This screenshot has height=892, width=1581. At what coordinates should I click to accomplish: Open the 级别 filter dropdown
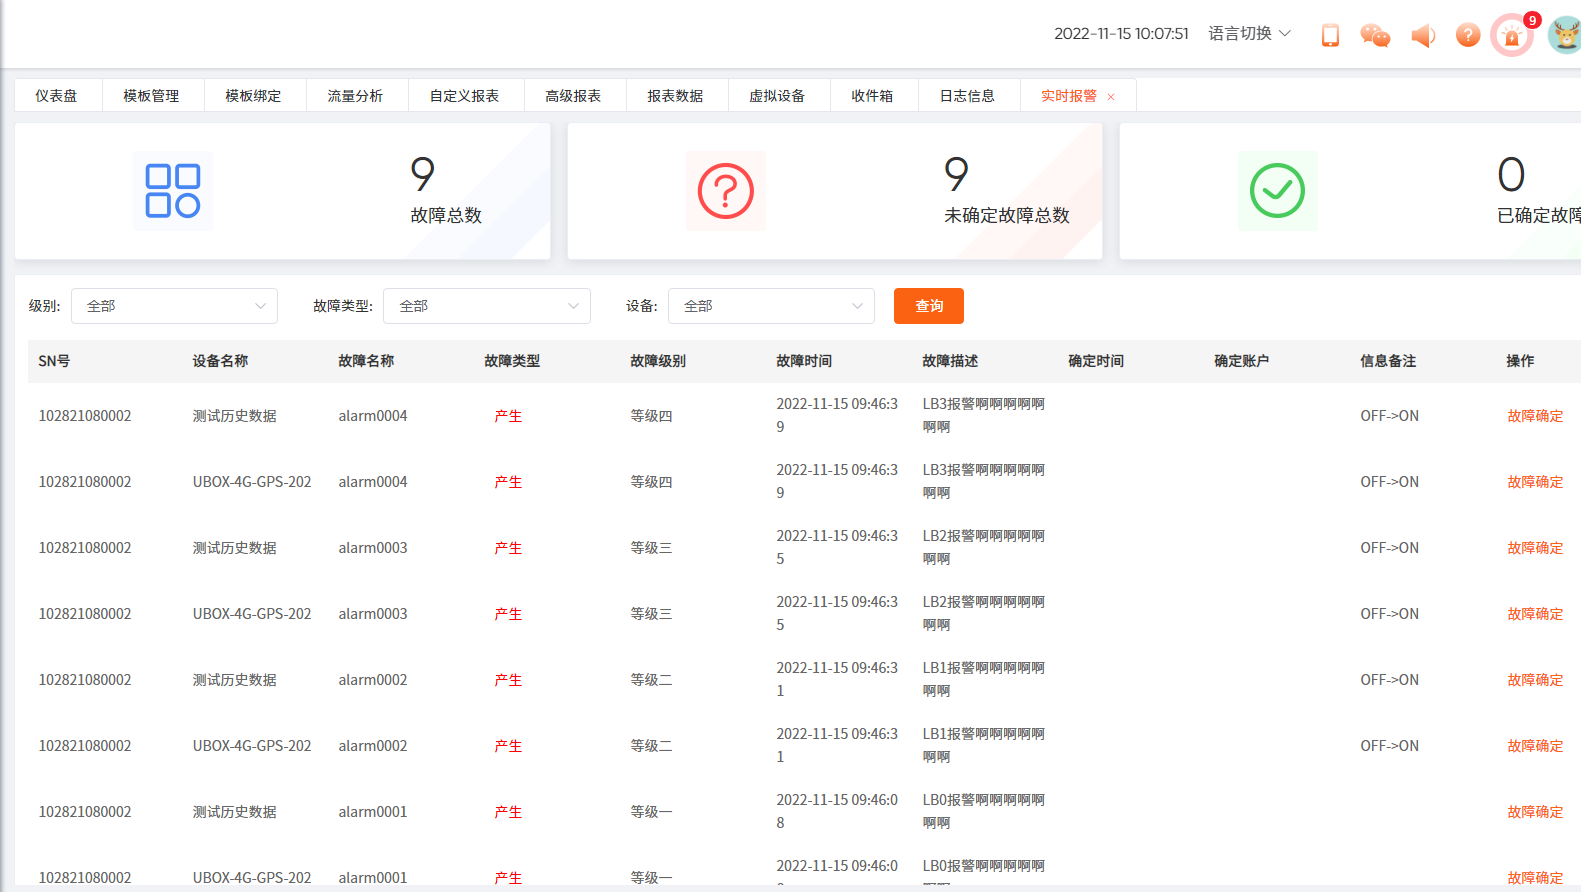174,306
